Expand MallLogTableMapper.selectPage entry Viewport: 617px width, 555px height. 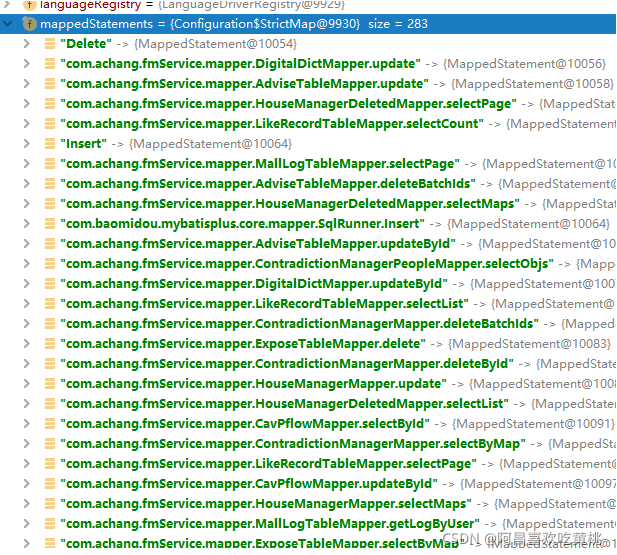click(x=27, y=163)
